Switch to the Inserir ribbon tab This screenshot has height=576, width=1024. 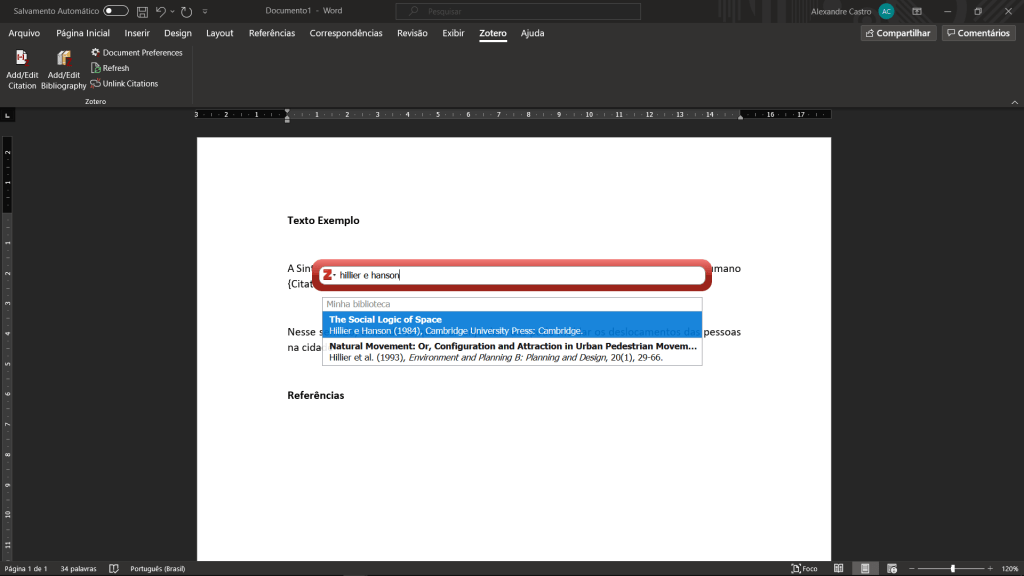click(x=137, y=33)
